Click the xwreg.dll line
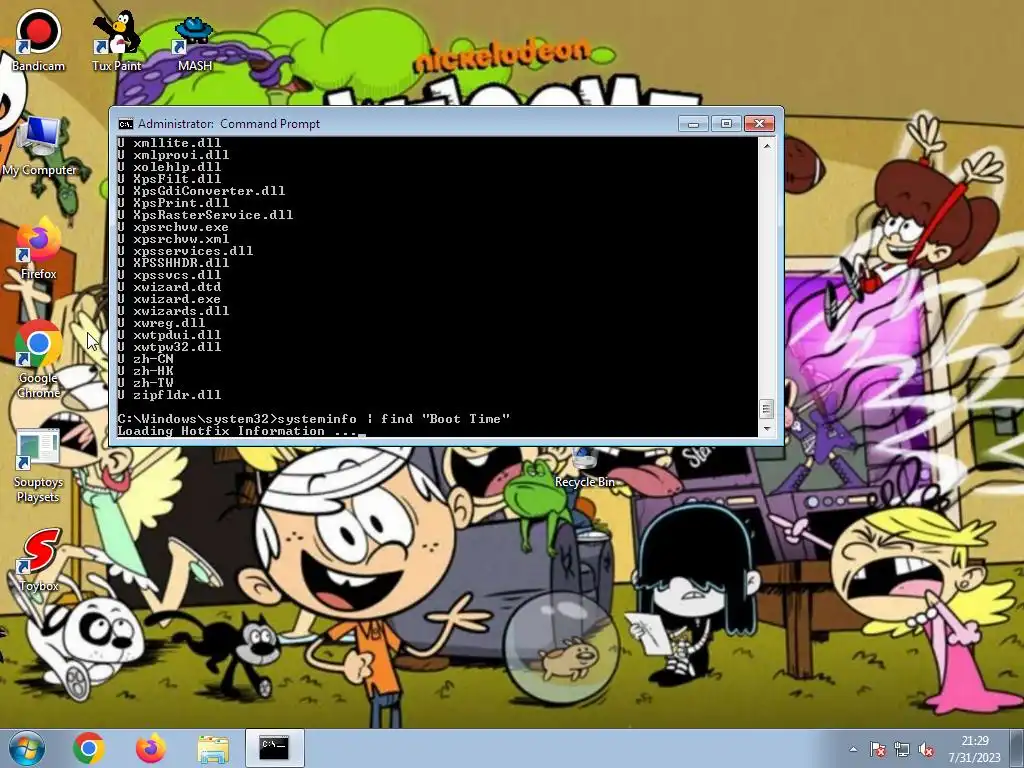This screenshot has height=768, width=1024. (162, 323)
